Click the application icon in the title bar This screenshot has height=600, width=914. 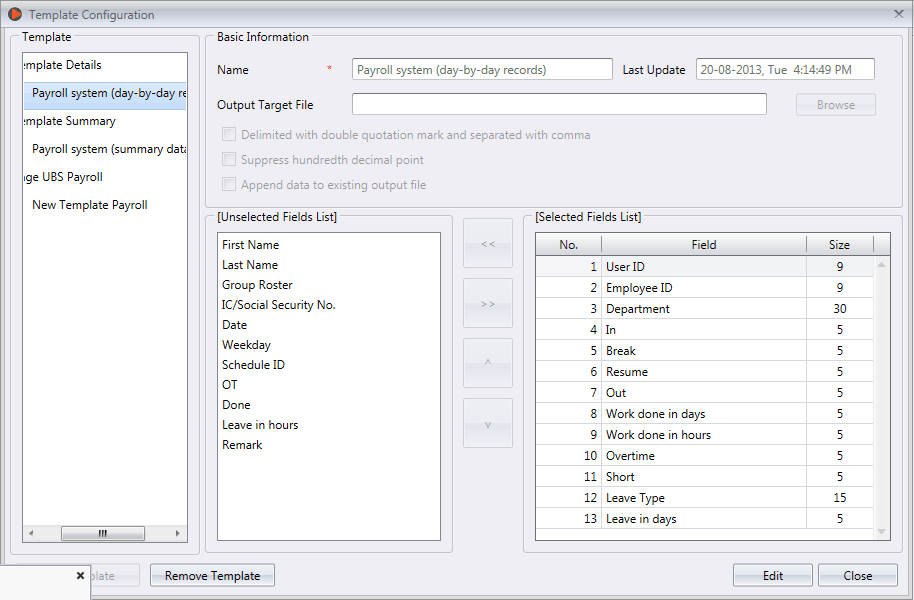coord(13,14)
